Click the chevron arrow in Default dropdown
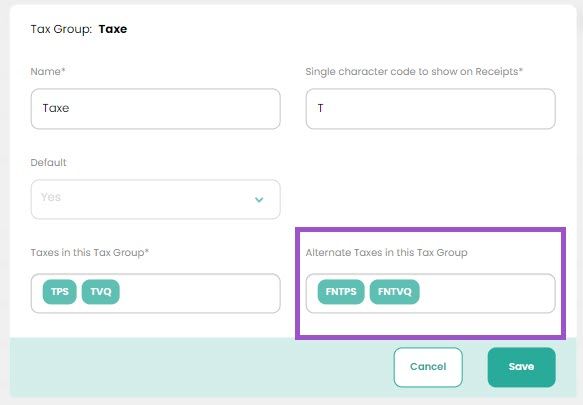 [x=259, y=200]
